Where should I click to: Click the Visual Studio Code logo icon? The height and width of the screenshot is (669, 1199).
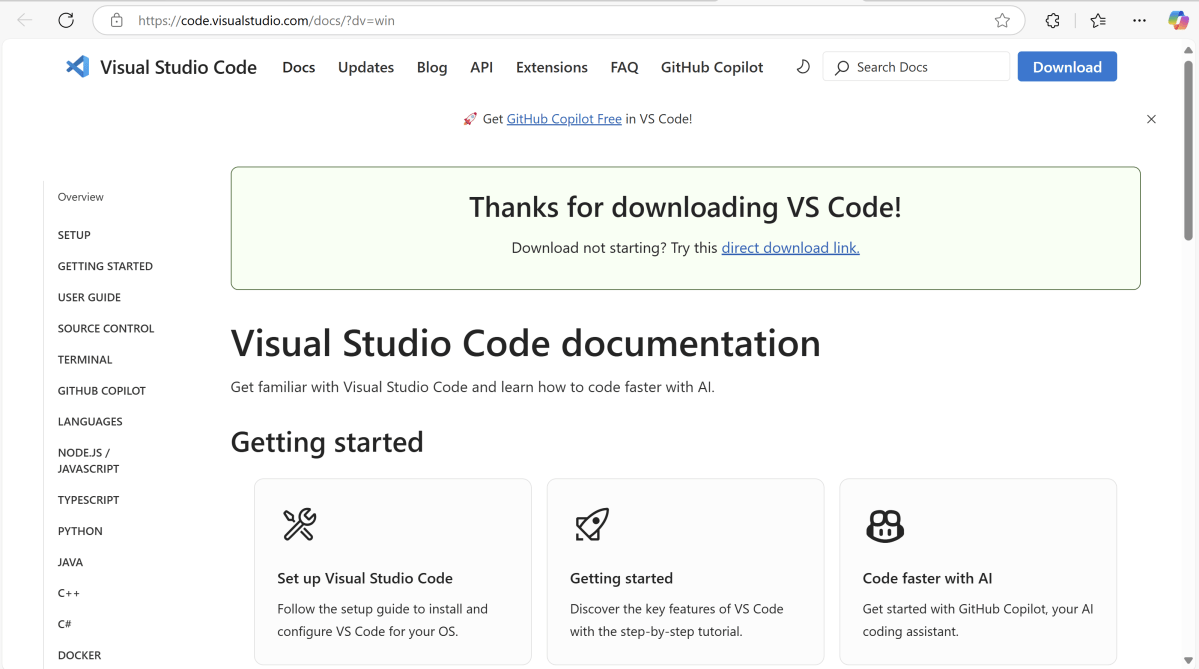click(x=77, y=67)
